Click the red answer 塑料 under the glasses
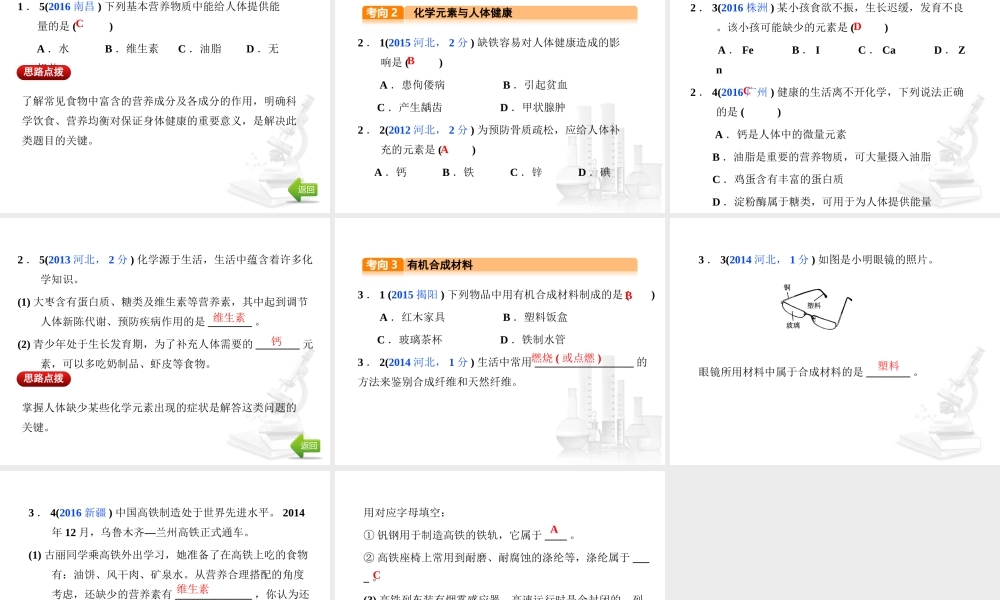1000x600 pixels. [x=888, y=365]
